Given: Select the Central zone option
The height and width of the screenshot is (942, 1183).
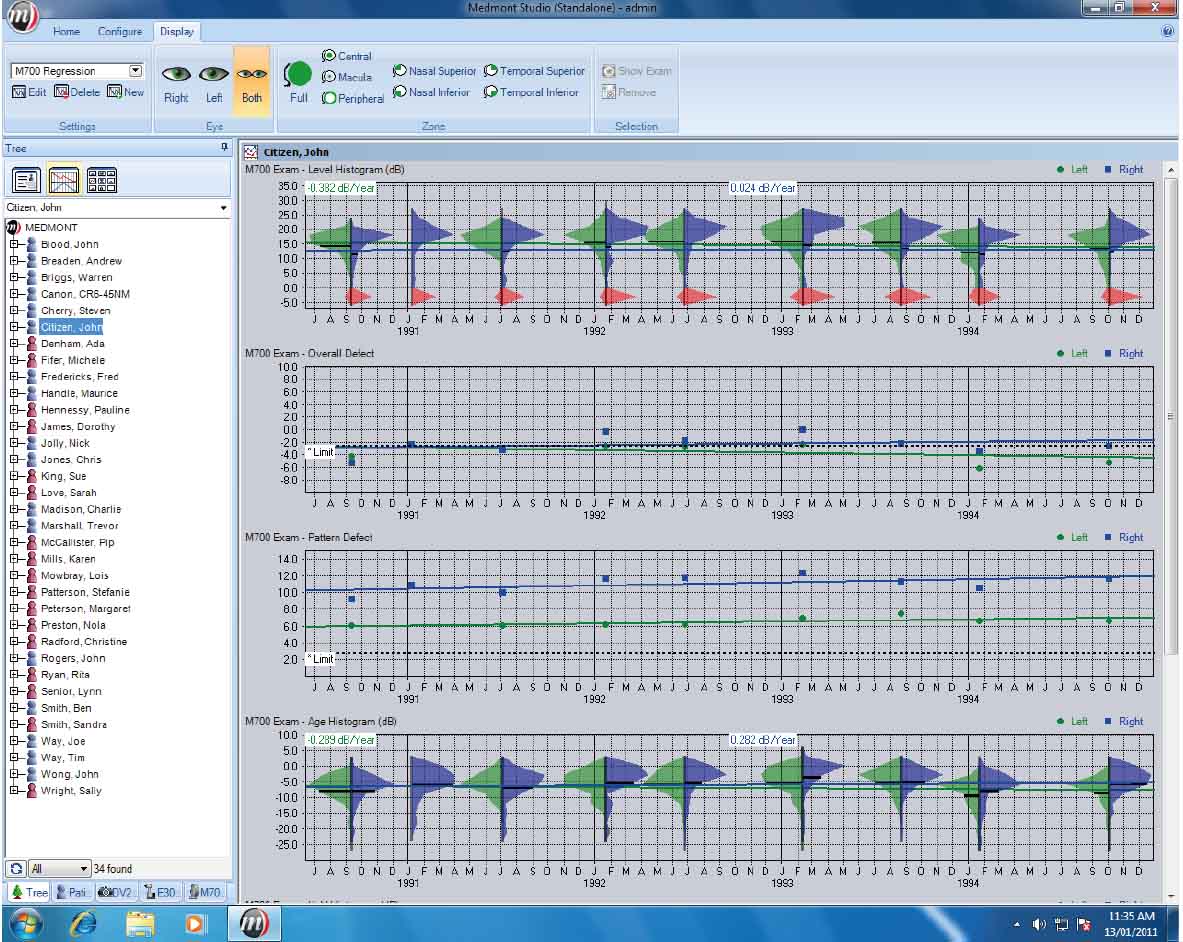Looking at the screenshot, I should [346, 56].
